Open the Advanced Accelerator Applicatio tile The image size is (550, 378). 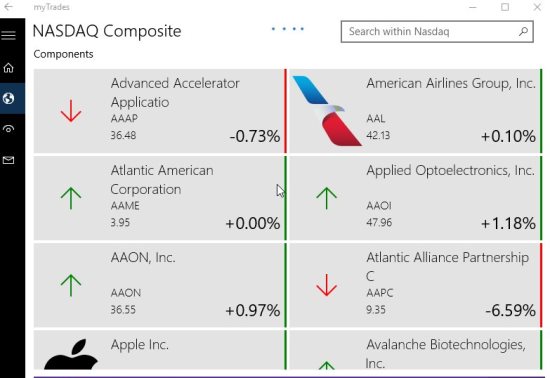click(x=160, y=111)
